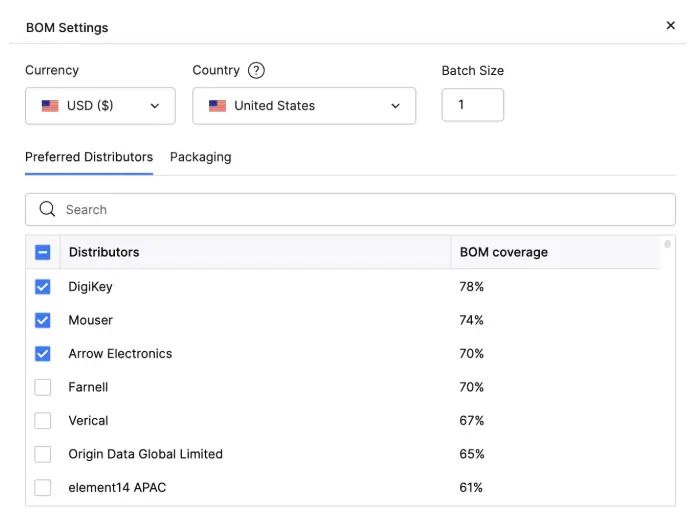This screenshot has width=694, height=515.
Task: Close the BOM Settings dialog
Action: pos(671,26)
